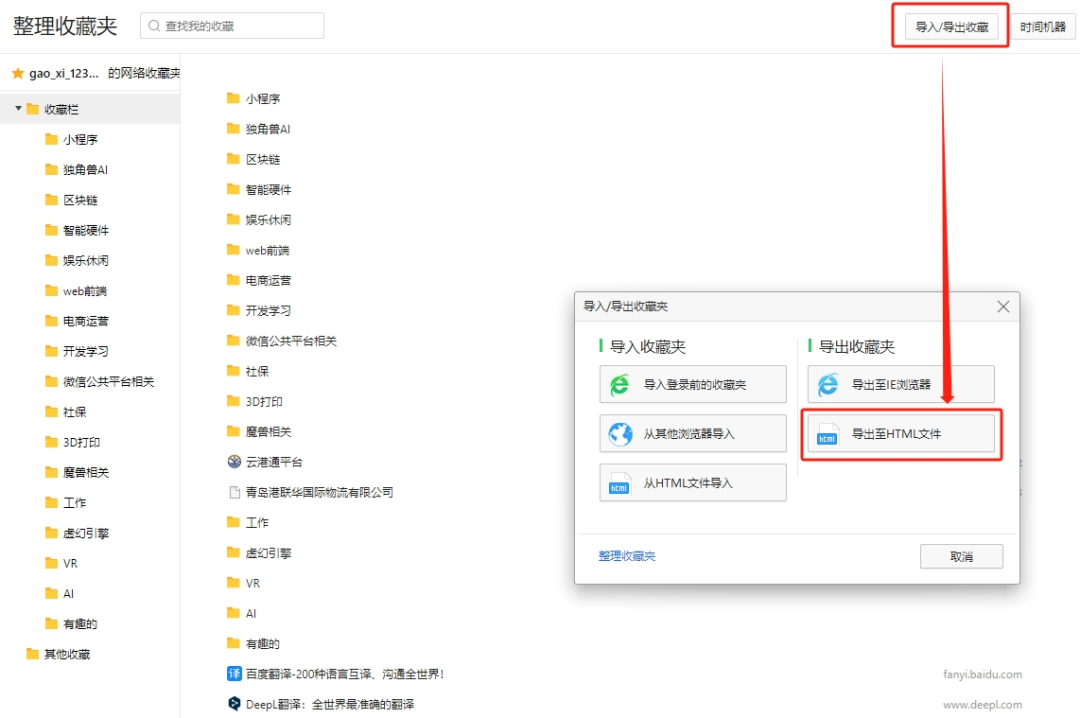
Task: Click folder icon of 开发学习 in main list
Action: (x=233, y=311)
